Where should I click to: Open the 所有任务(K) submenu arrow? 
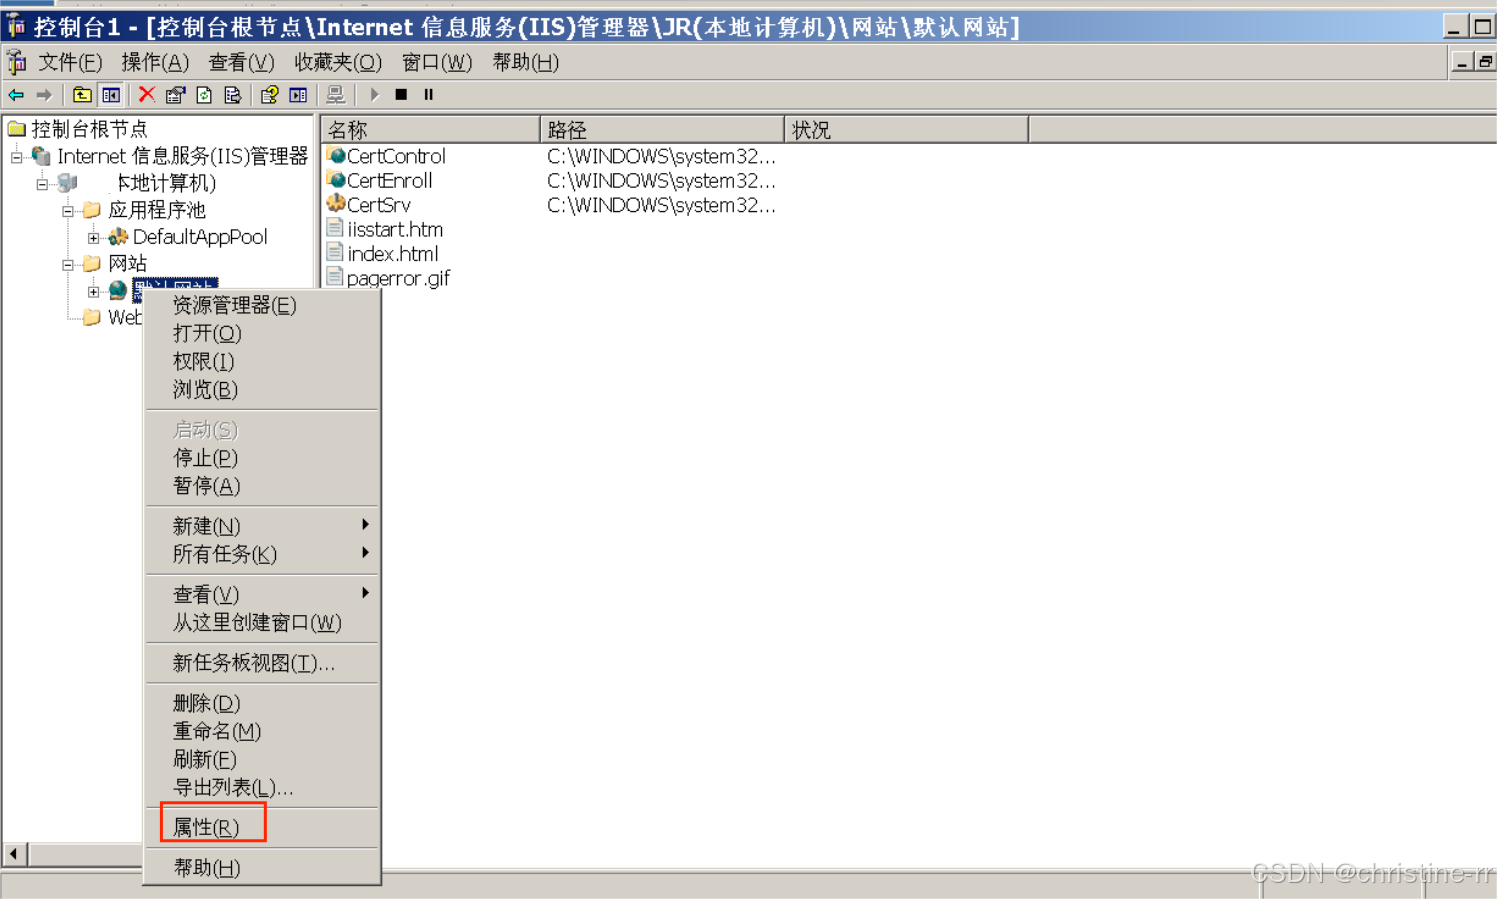point(365,553)
